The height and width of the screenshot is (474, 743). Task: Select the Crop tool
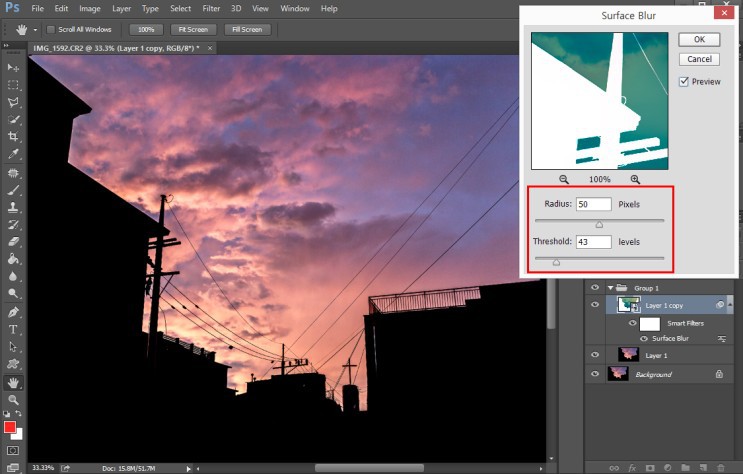[x=13, y=136]
